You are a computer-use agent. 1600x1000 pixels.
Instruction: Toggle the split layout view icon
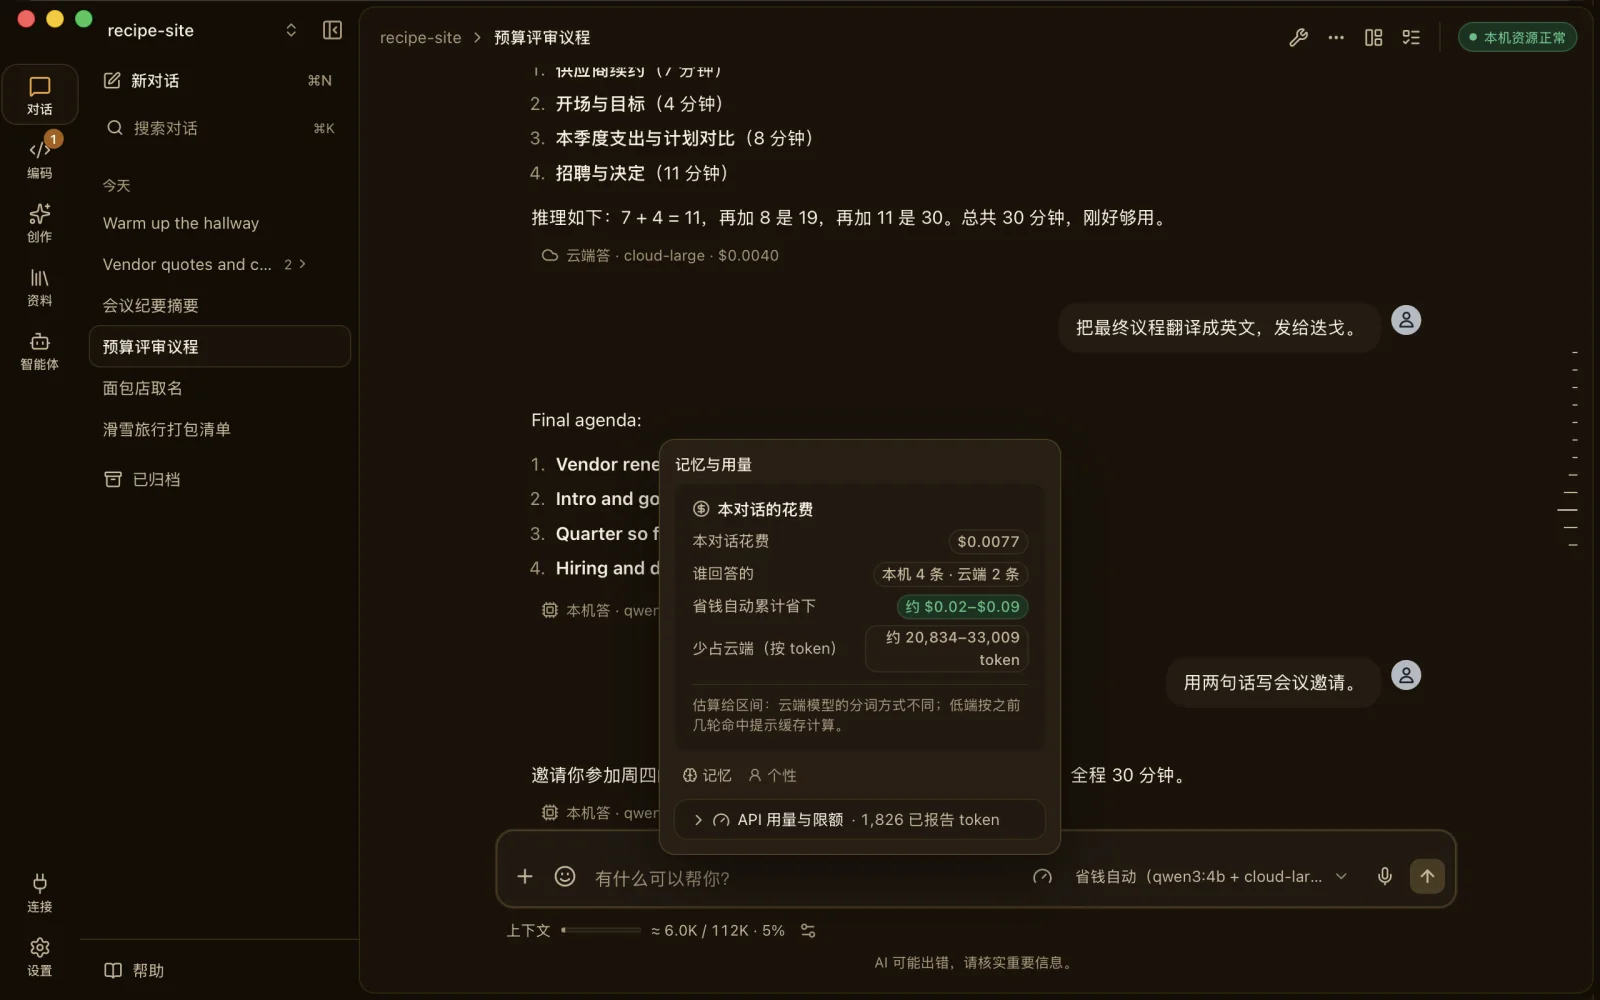pos(1373,37)
